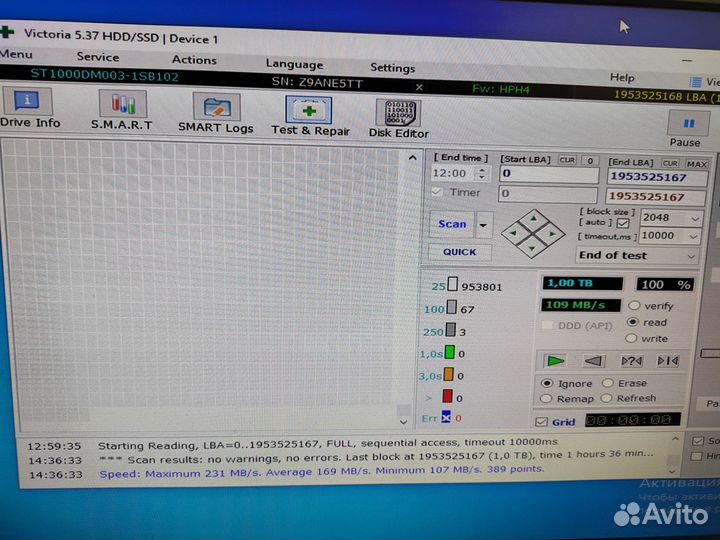Image resolution: width=720 pixels, height=540 pixels.
Task: Toggle the Timer checkbox
Action: [436, 192]
